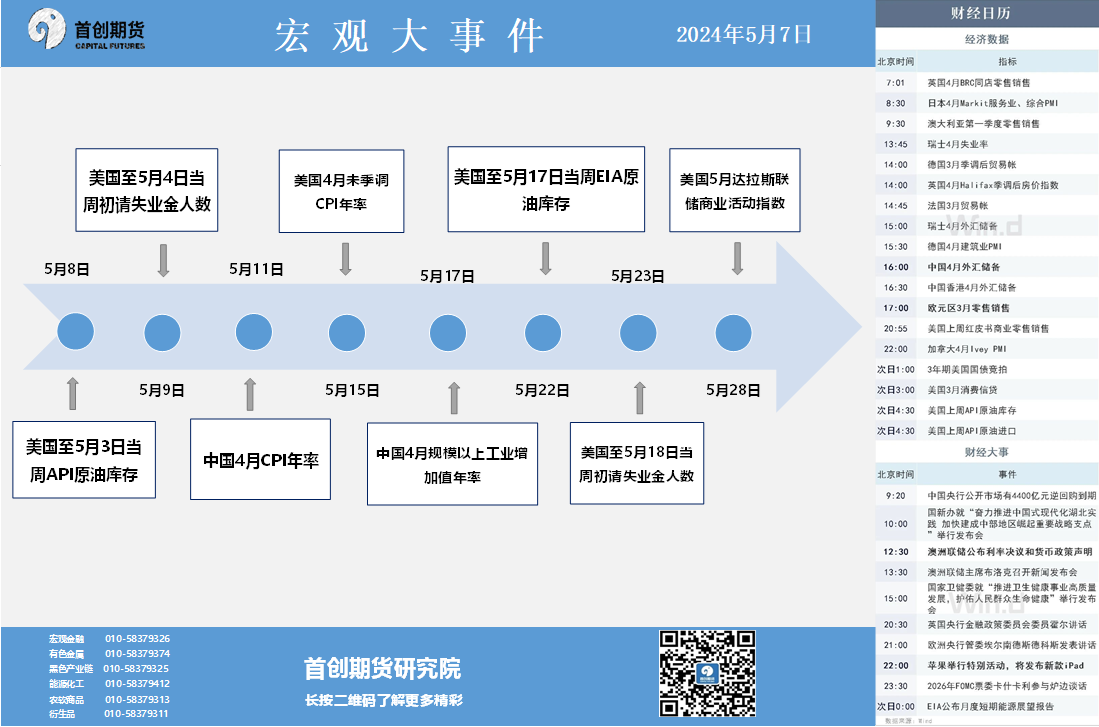
Task: Click the 宏观金融 phone number 010-58379326
Action: click(x=137, y=639)
